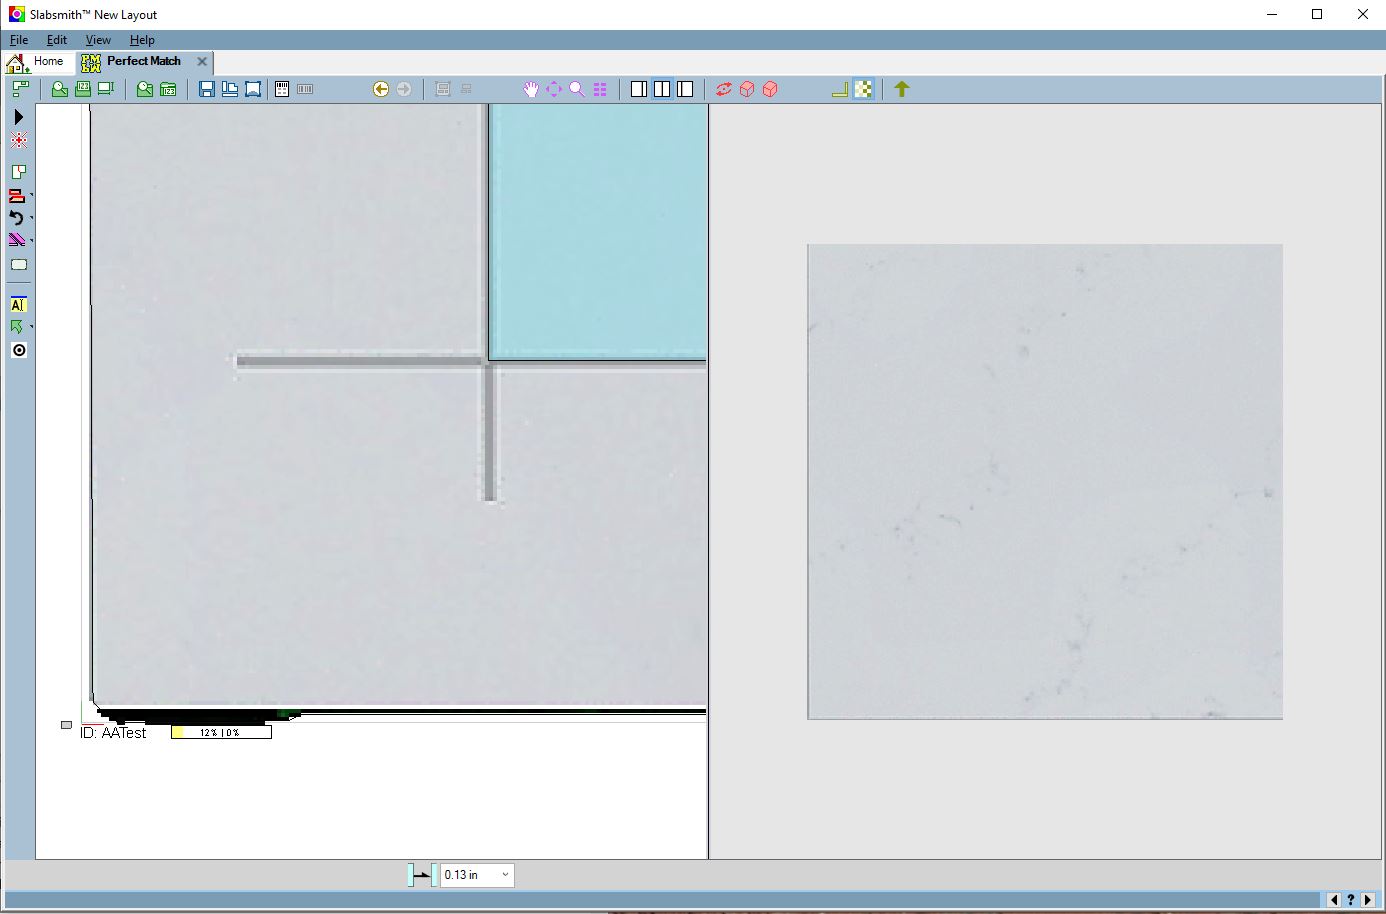Open the View menu
This screenshot has height=914, width=1386.
pyautogui.click(x=98, y=40)
